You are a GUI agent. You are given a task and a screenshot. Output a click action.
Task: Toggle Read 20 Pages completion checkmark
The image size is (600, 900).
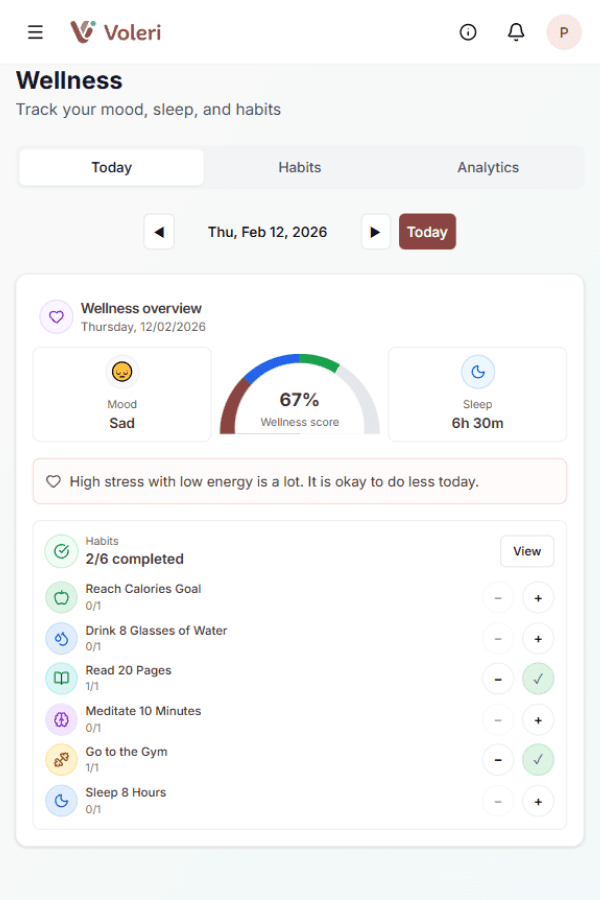tap(538, 678)
